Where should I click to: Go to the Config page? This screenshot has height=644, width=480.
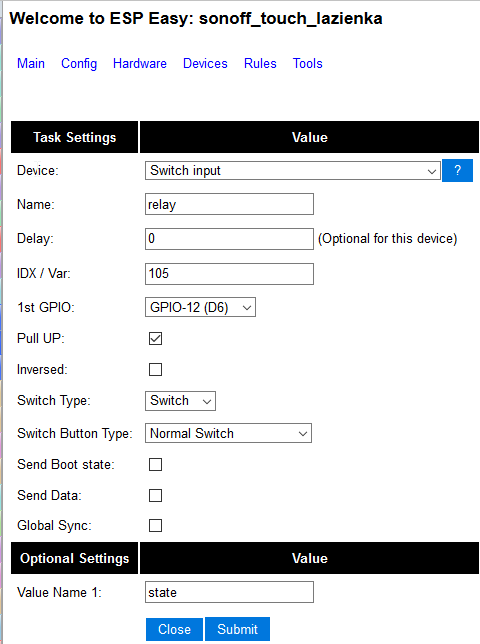tap(79, 64)
